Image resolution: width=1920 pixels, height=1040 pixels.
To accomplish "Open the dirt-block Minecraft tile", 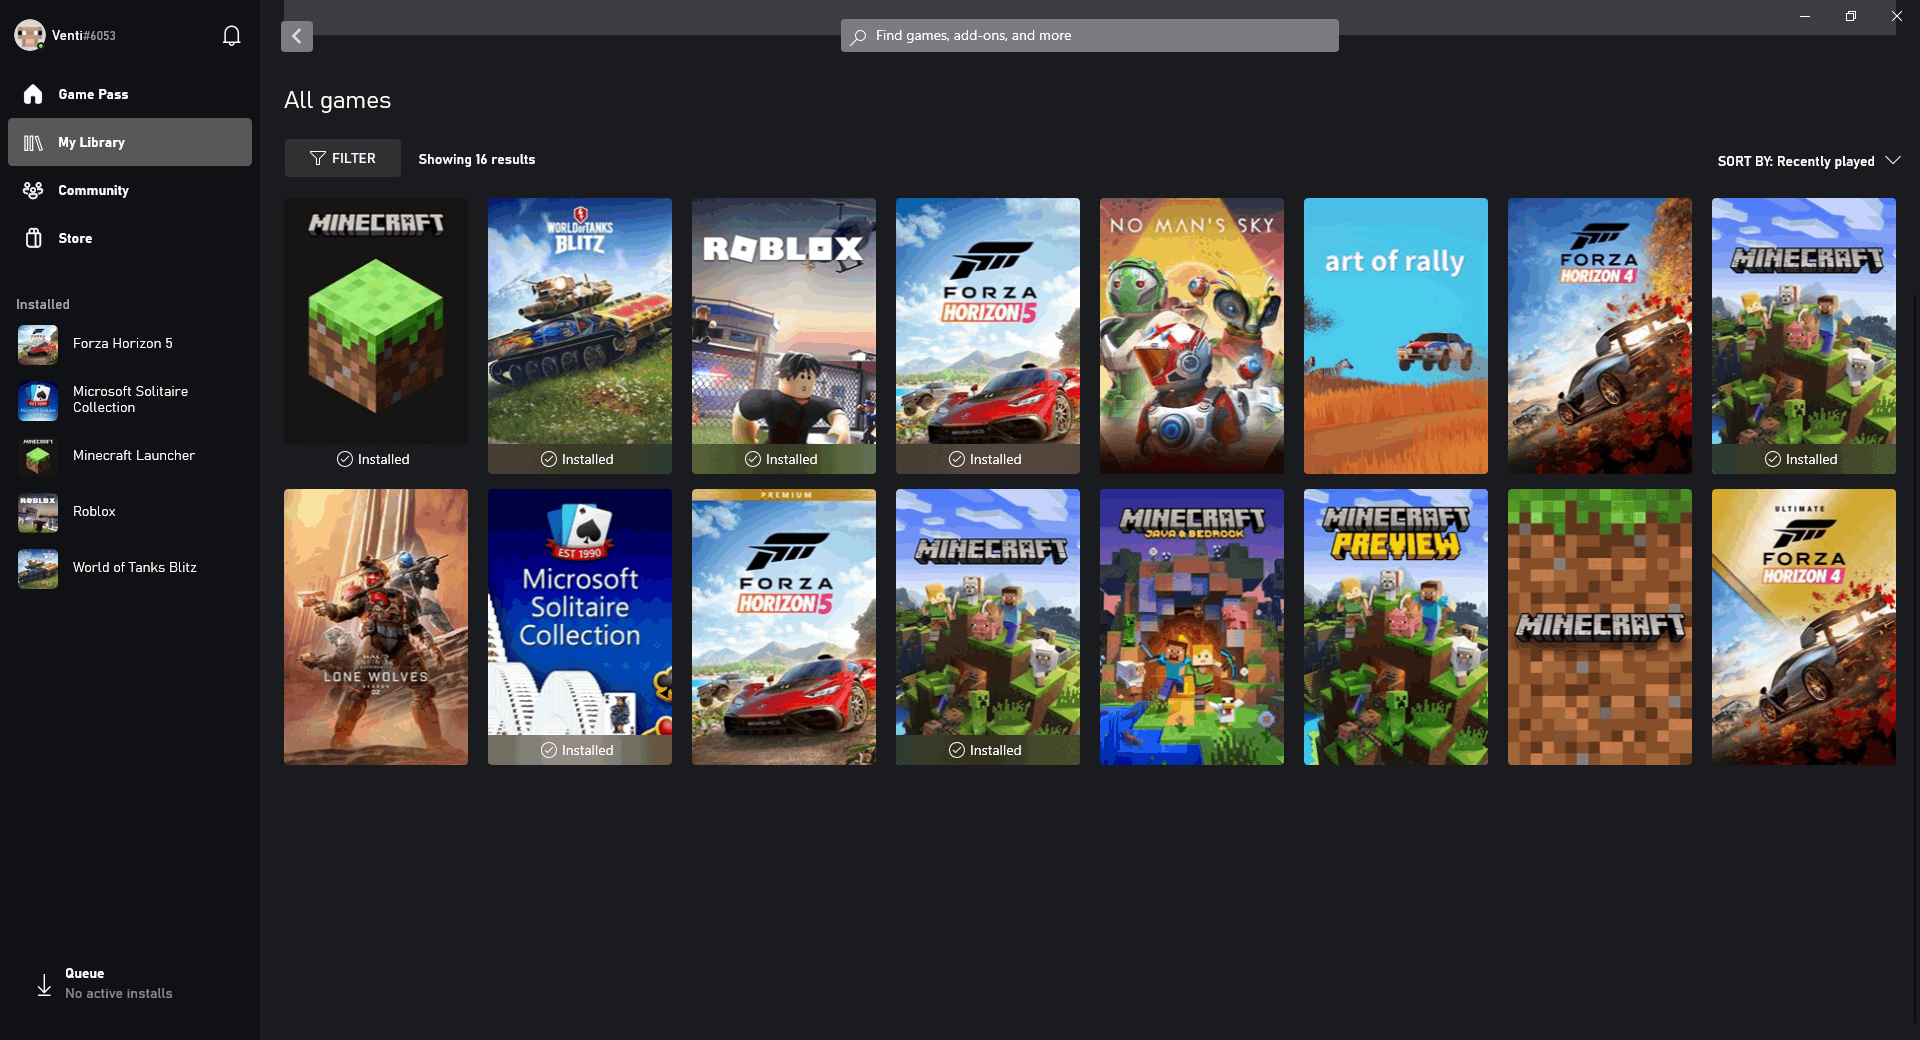I will 1600,627.
